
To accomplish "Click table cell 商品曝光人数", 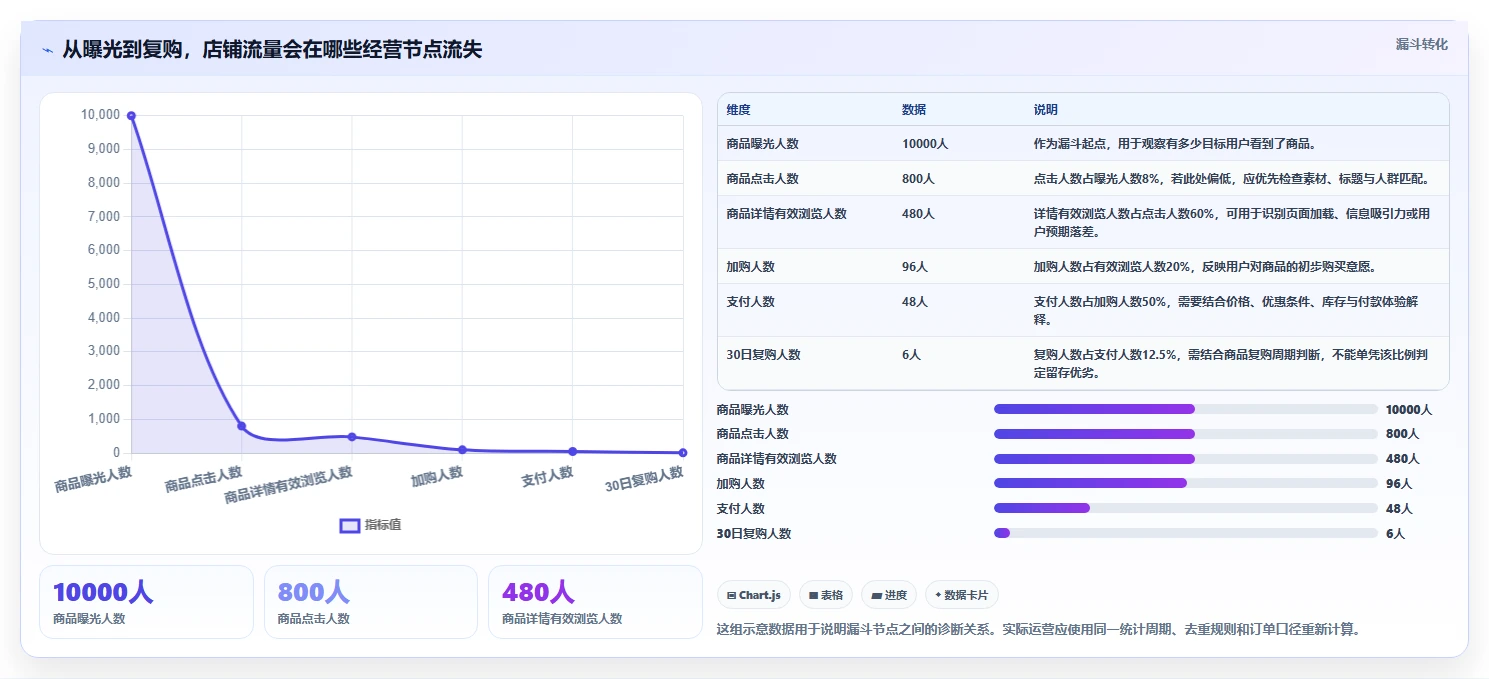I will (x=763, y=144).
